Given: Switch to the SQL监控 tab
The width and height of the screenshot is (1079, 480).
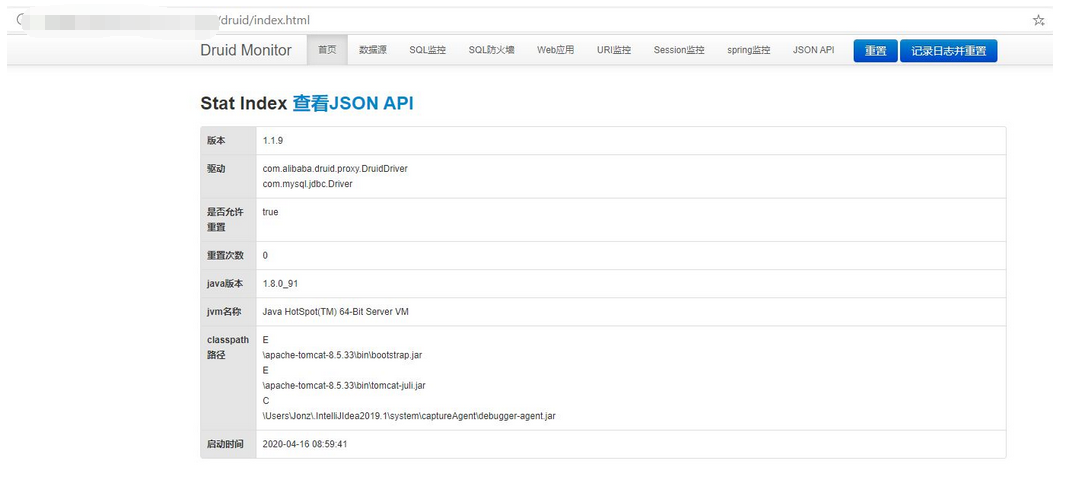Looking at the screenshot, I should click(427, 50).
